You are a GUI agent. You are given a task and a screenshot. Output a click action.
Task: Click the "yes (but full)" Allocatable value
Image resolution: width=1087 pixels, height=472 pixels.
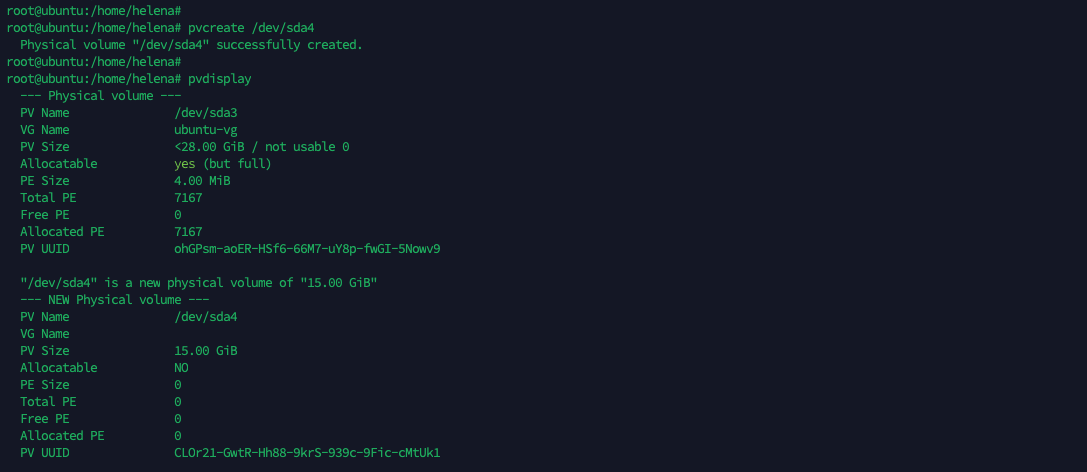222,164
